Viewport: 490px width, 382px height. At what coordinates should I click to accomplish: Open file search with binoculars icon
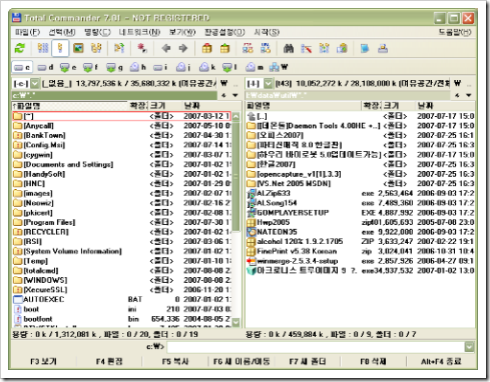[289, 48]
